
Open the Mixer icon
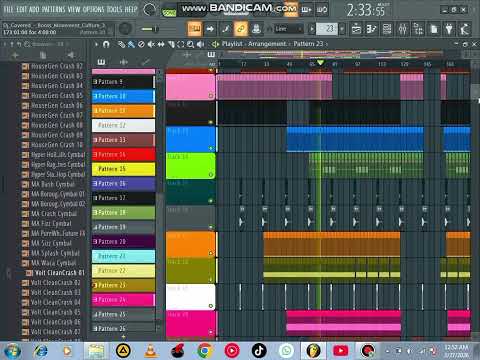pyautogui.click(x=403, y=29)
